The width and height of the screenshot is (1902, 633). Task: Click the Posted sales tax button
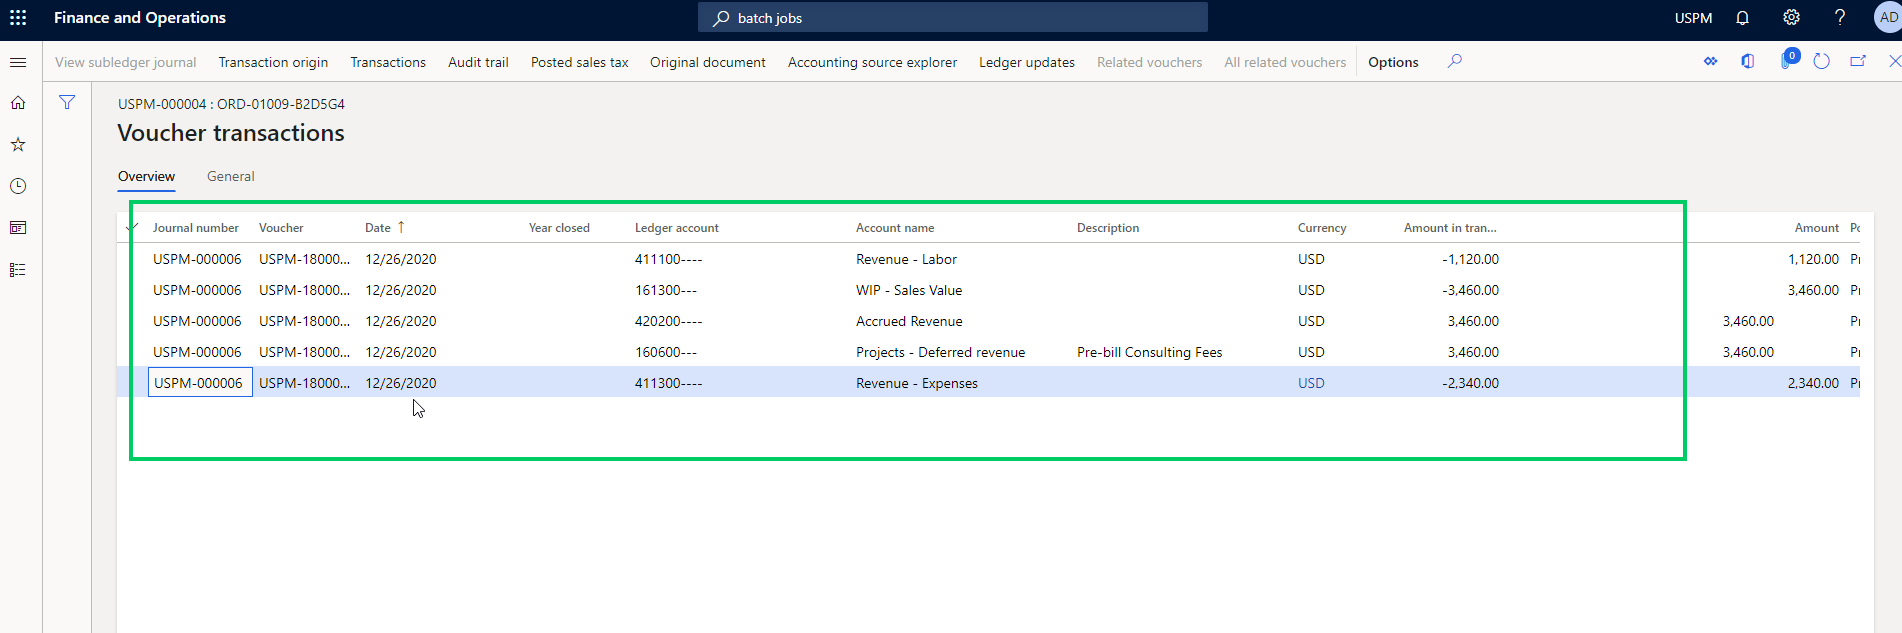click(x=579, y=62)
